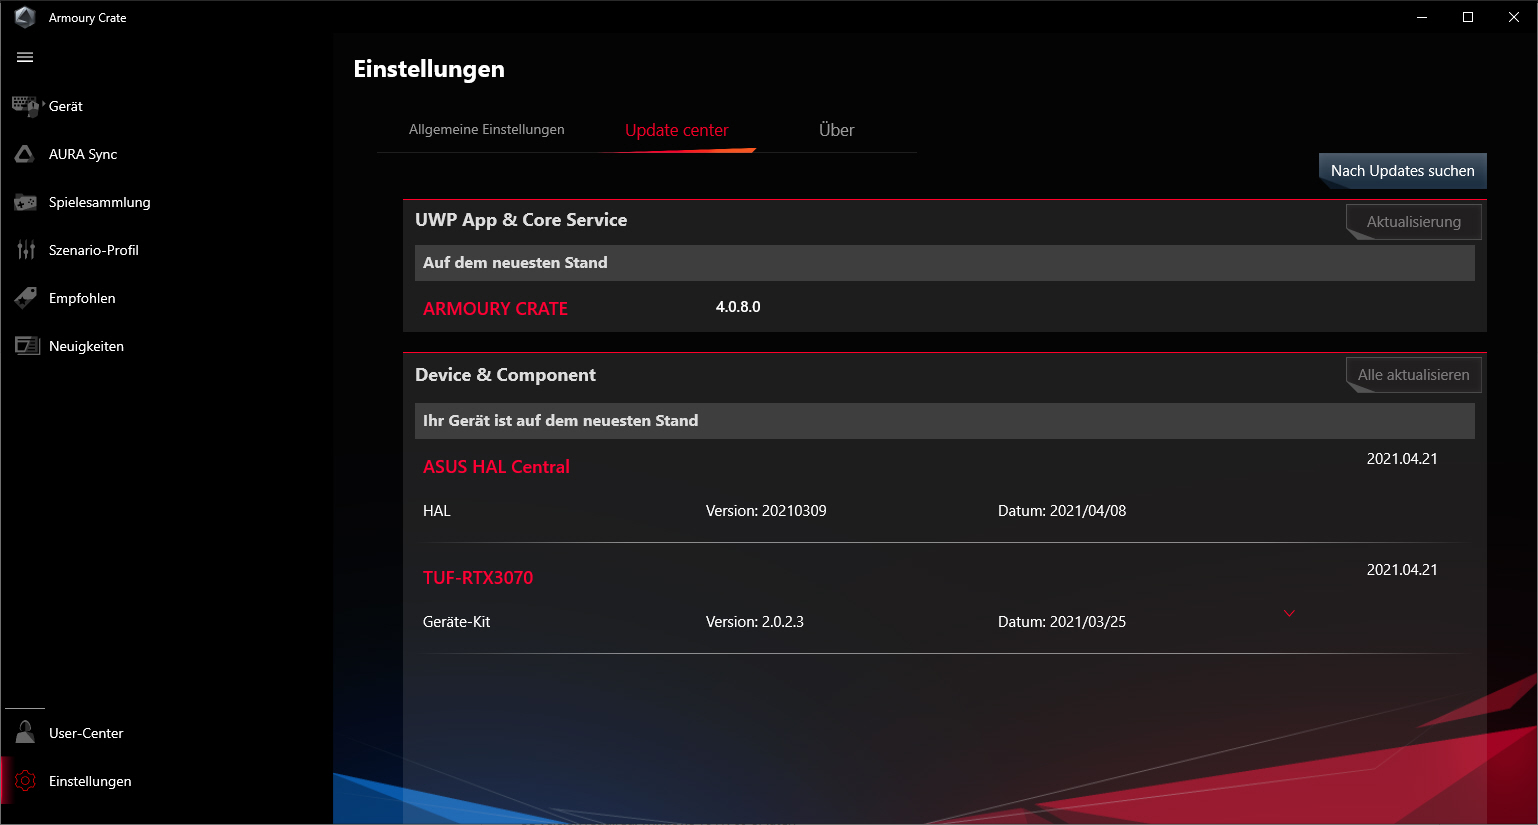Click Geräte-Kit Version: 2.0.2.3 text
This screenshot has height=825, width=1538.
tap(755, 622)
